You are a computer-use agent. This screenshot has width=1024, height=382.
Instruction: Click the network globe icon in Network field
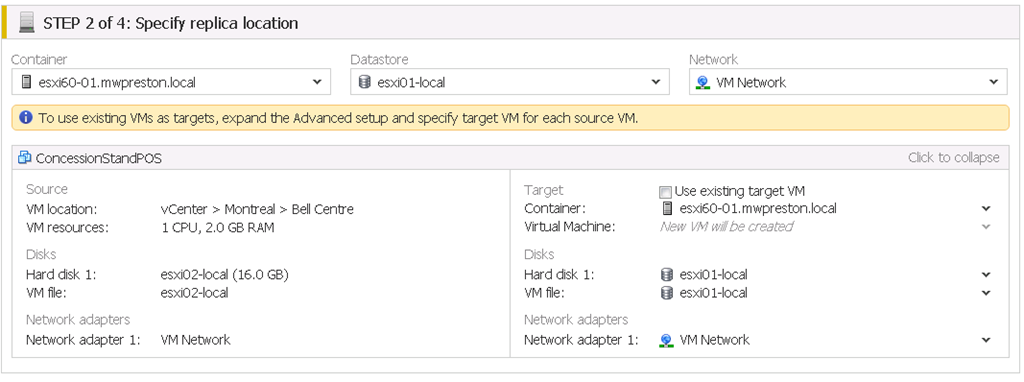click(x=703, y=82)
